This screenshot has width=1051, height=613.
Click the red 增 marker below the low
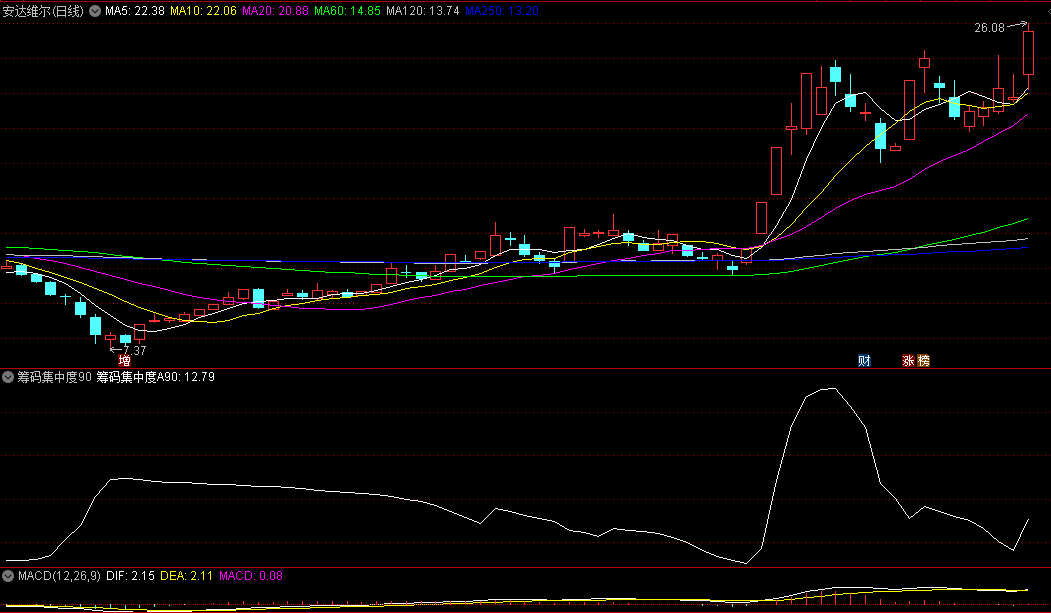click(x=125, y=361)
